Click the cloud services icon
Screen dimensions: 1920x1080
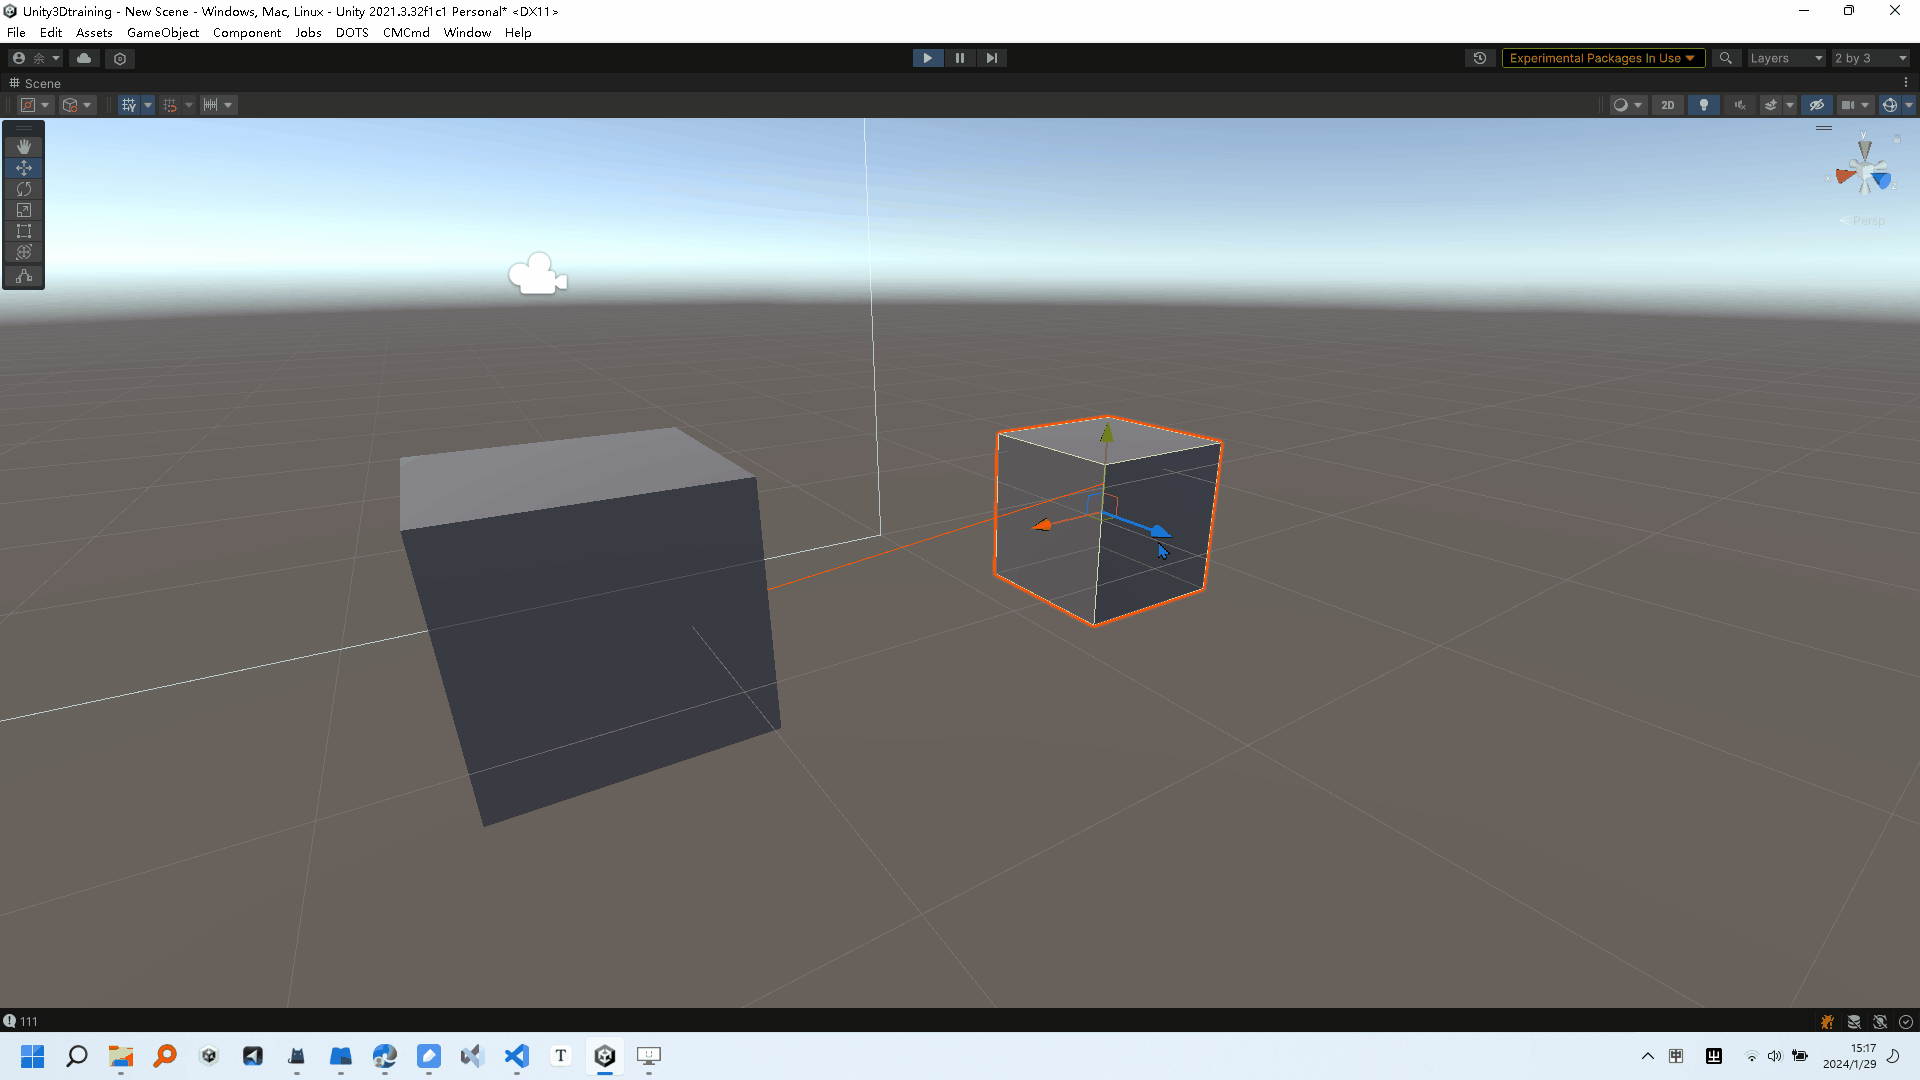point(84,58)
